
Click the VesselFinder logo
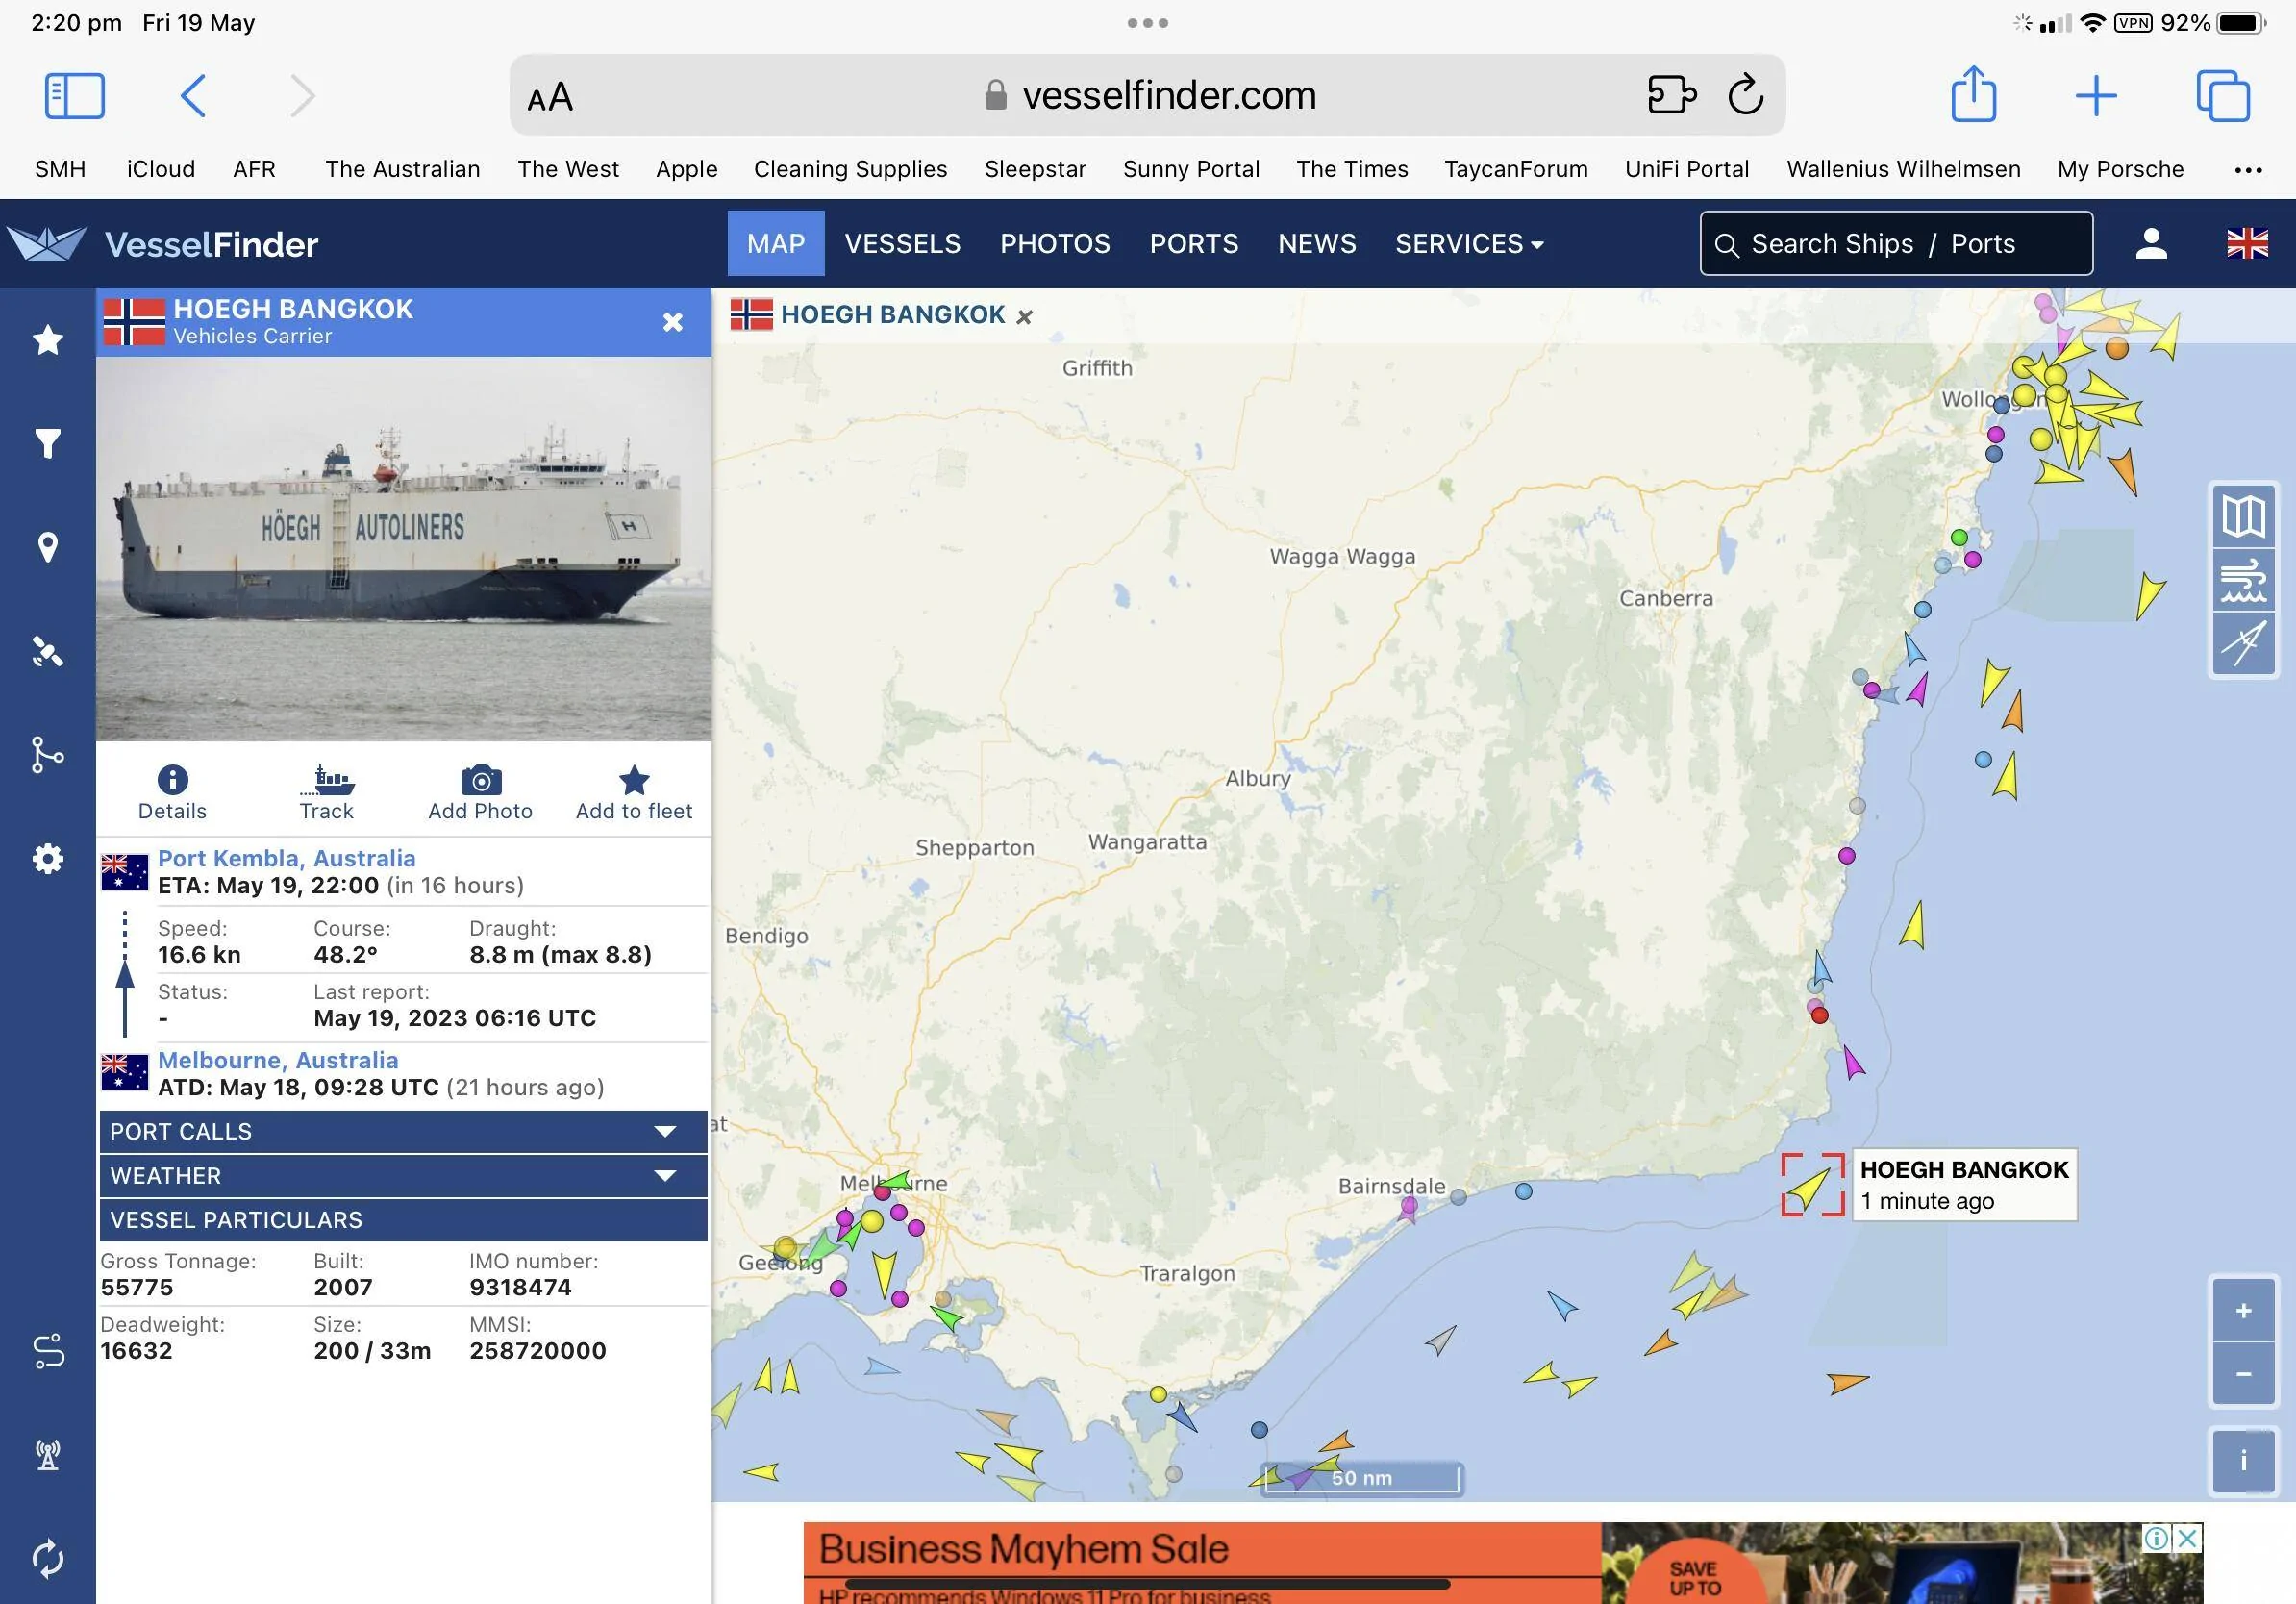pyautogui.click(x=163, y=244)
